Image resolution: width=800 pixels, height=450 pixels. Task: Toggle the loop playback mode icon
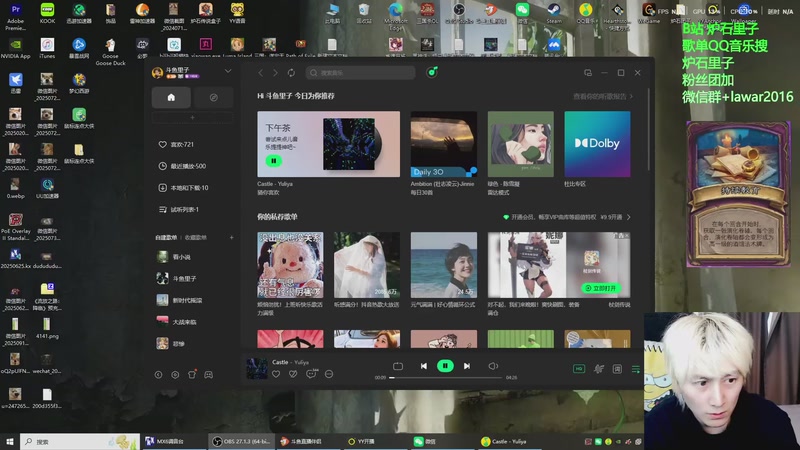[x=398, y=366]
